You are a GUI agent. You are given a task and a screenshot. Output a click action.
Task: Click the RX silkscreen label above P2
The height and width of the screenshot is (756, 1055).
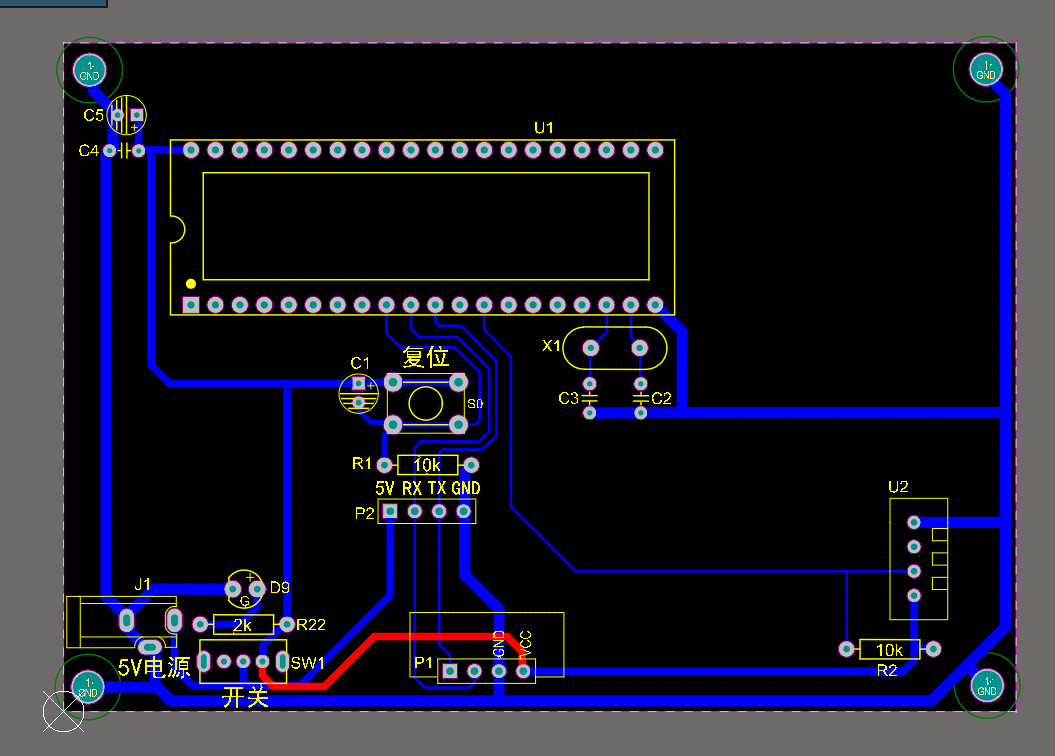pyautogui.click(x=412, y=488)
